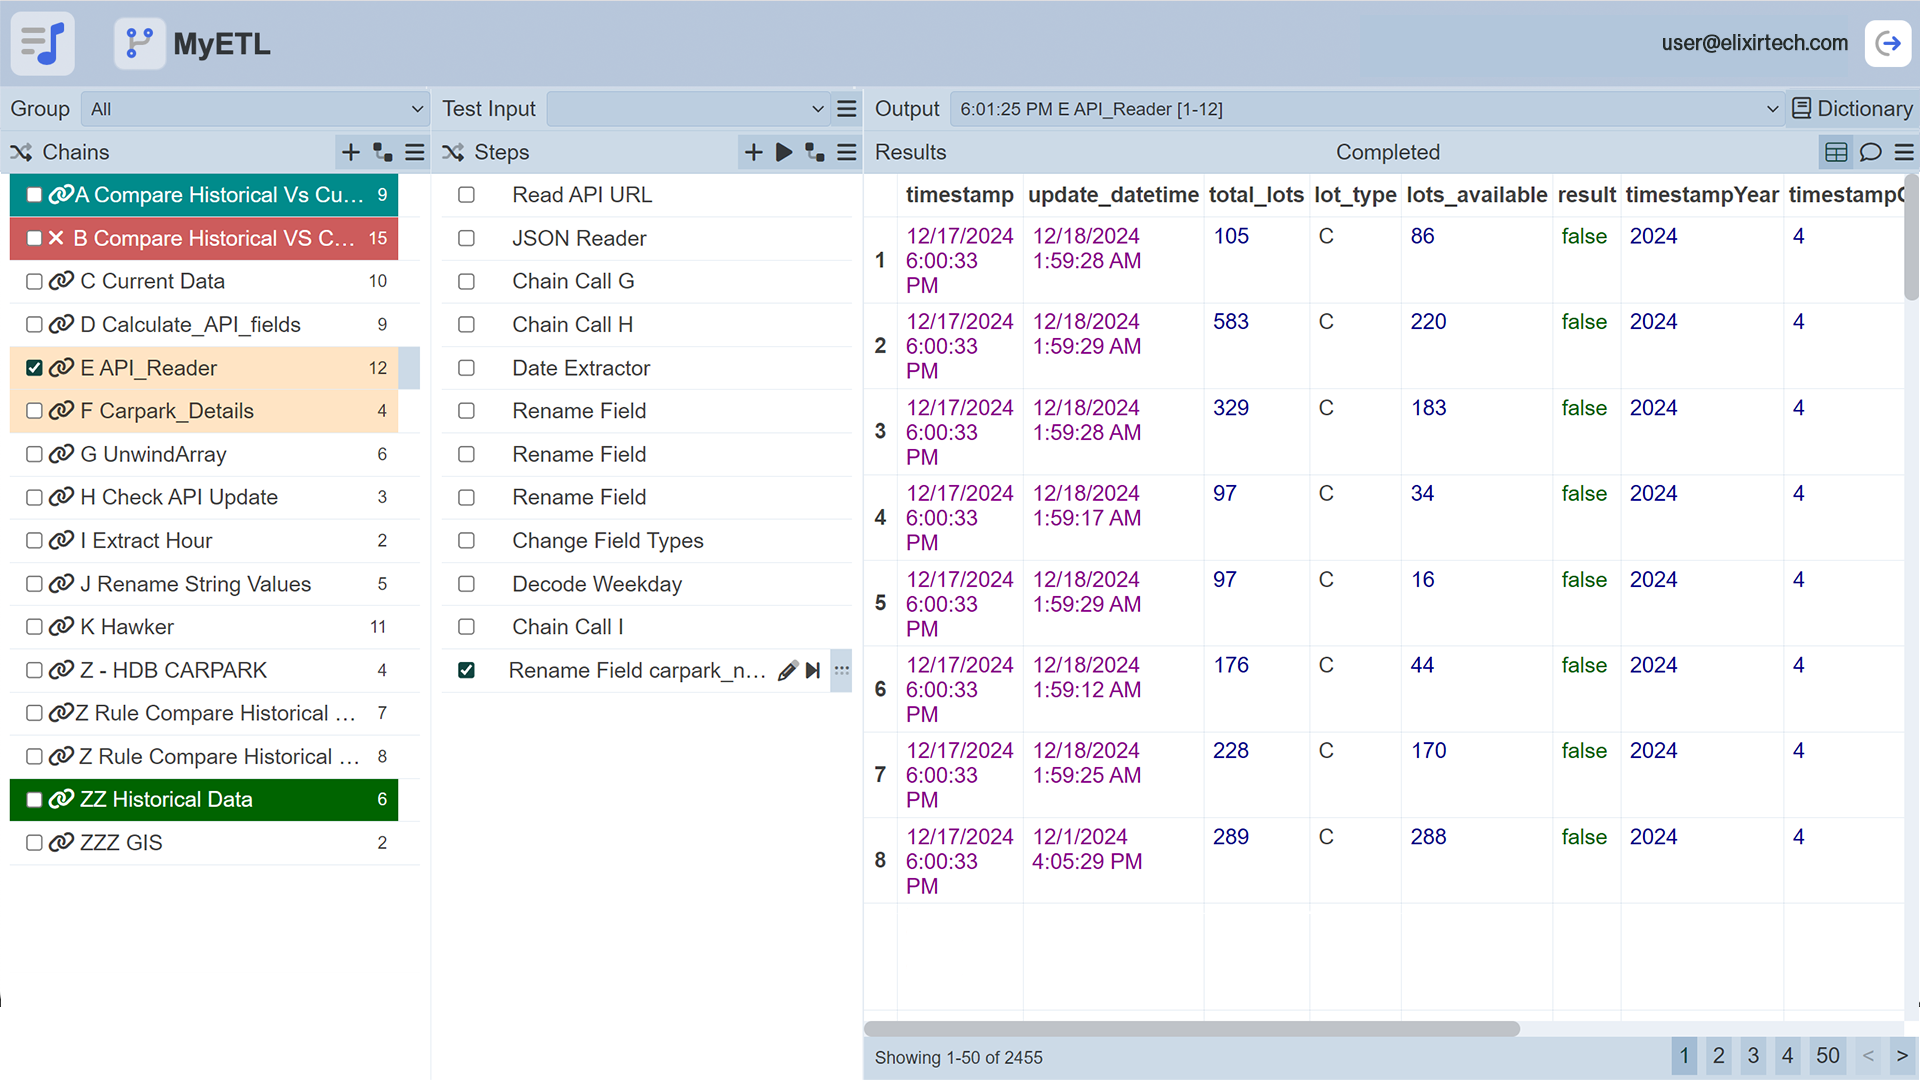
Task: Expand the Test Input dropdown
Action: pyautogui.click(x=688, y=108)
